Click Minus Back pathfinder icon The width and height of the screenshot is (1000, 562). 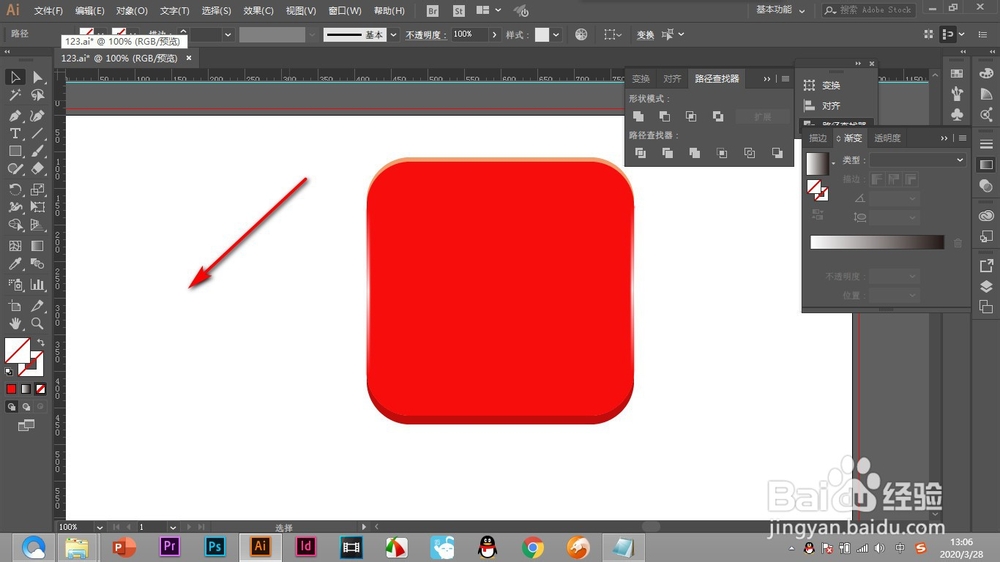777,153
